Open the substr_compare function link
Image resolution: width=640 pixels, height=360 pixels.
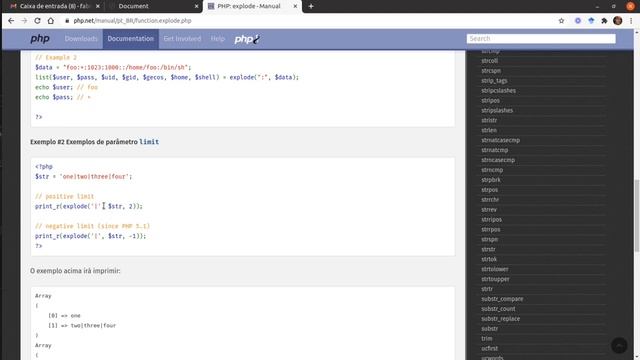[502, 299]
